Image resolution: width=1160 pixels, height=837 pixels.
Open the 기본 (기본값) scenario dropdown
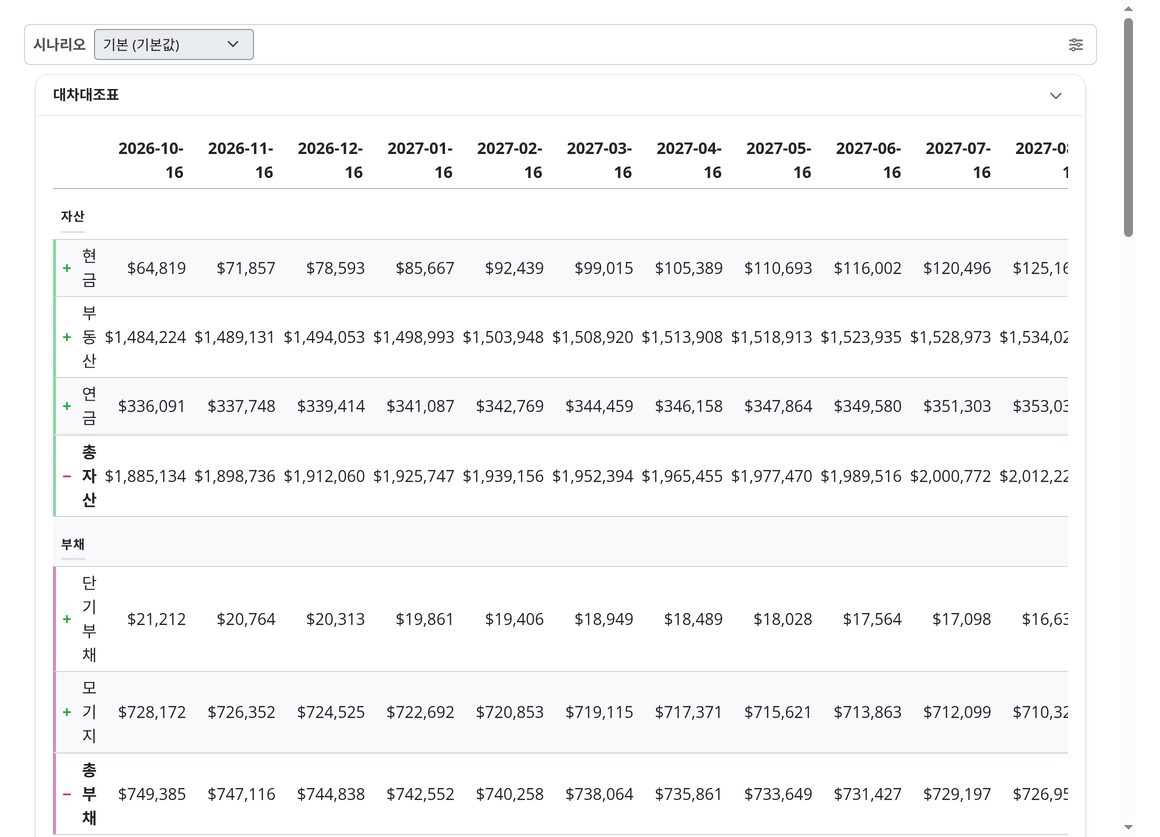(174, 44)
